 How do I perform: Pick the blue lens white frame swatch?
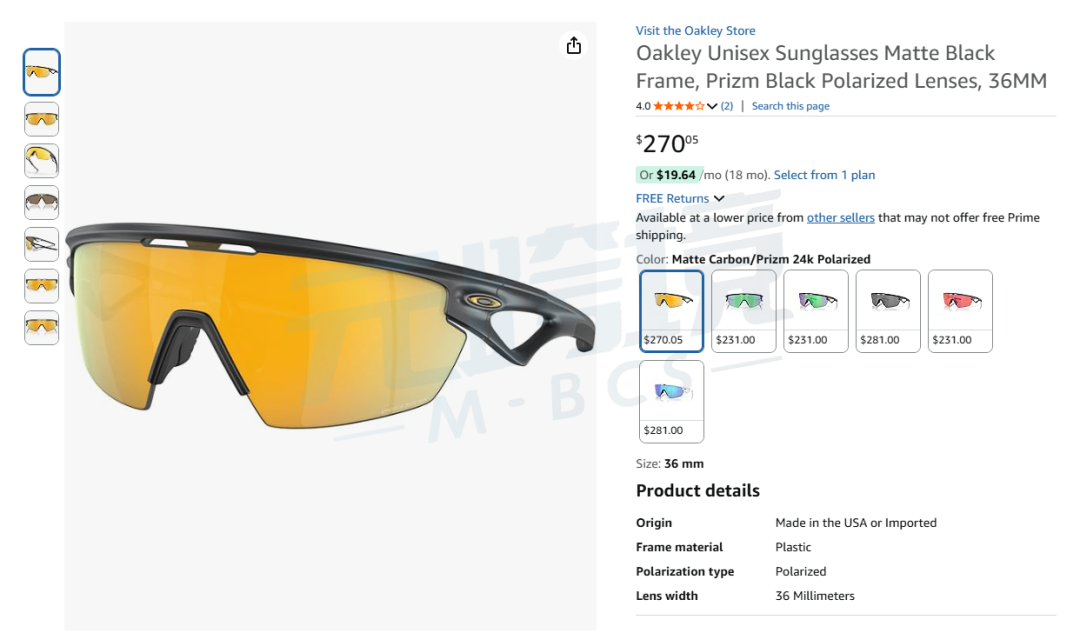coord(672,402)
